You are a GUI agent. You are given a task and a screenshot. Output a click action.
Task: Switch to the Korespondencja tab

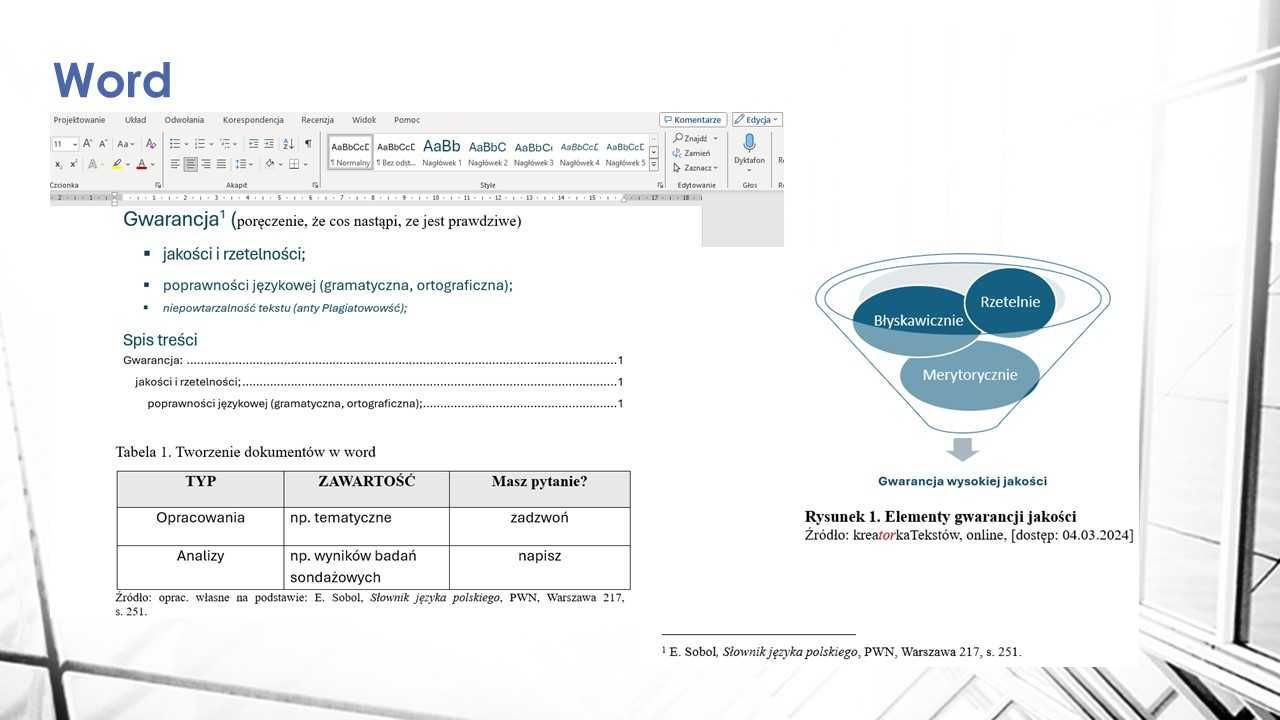pyautogui.click(x=253, y=120)
